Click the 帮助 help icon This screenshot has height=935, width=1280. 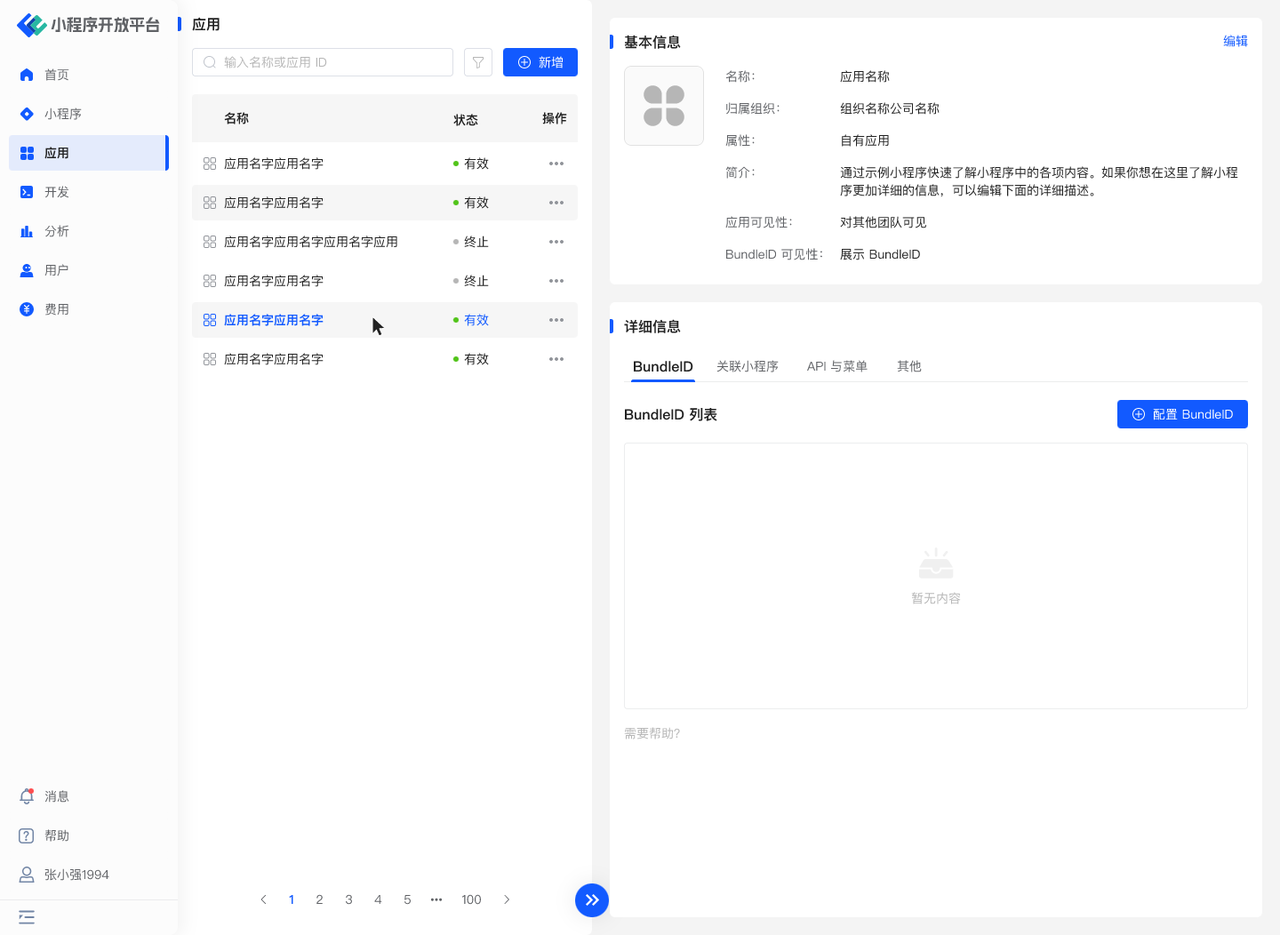tap(28, 835)
